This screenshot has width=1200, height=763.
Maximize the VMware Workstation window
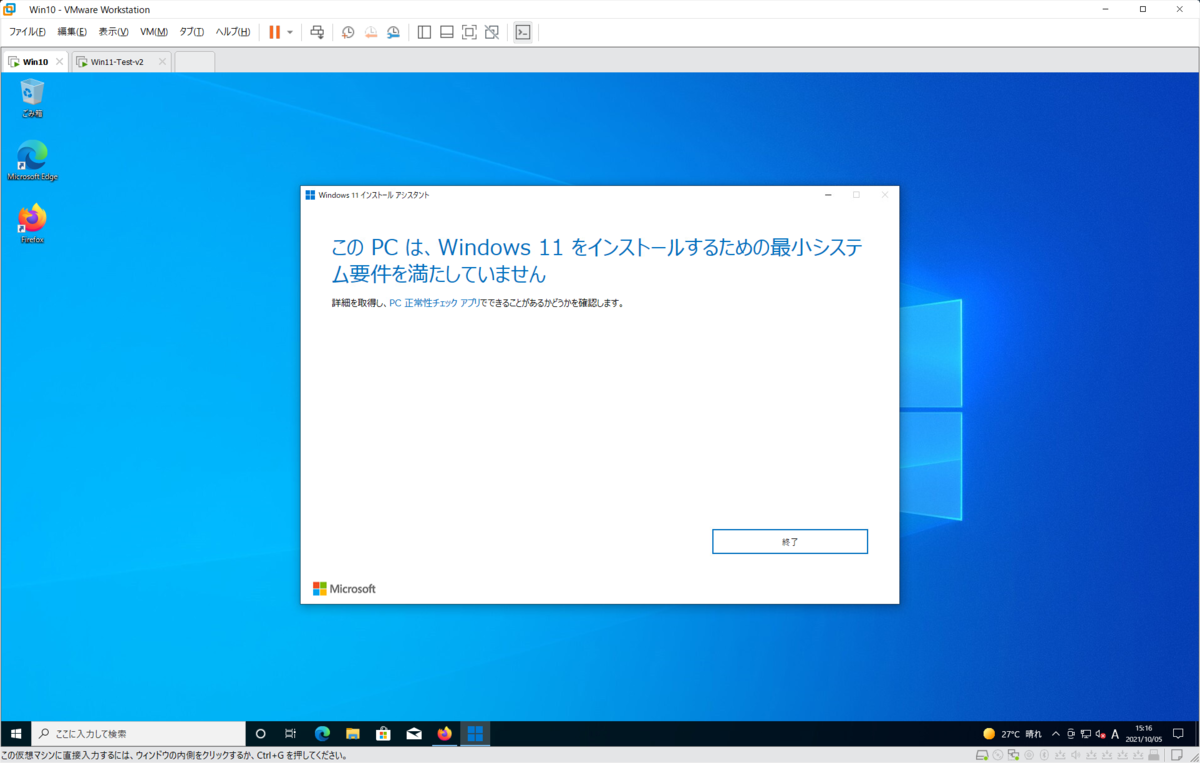click(1143, 9)
